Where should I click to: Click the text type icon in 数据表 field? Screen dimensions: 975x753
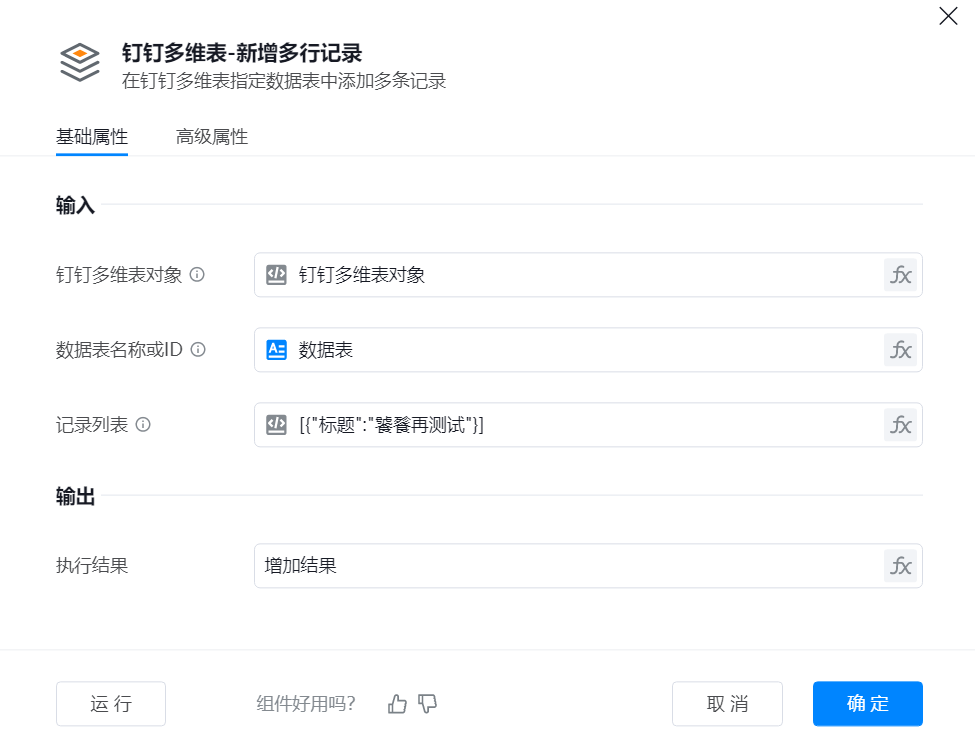click(x=277, y=350)
